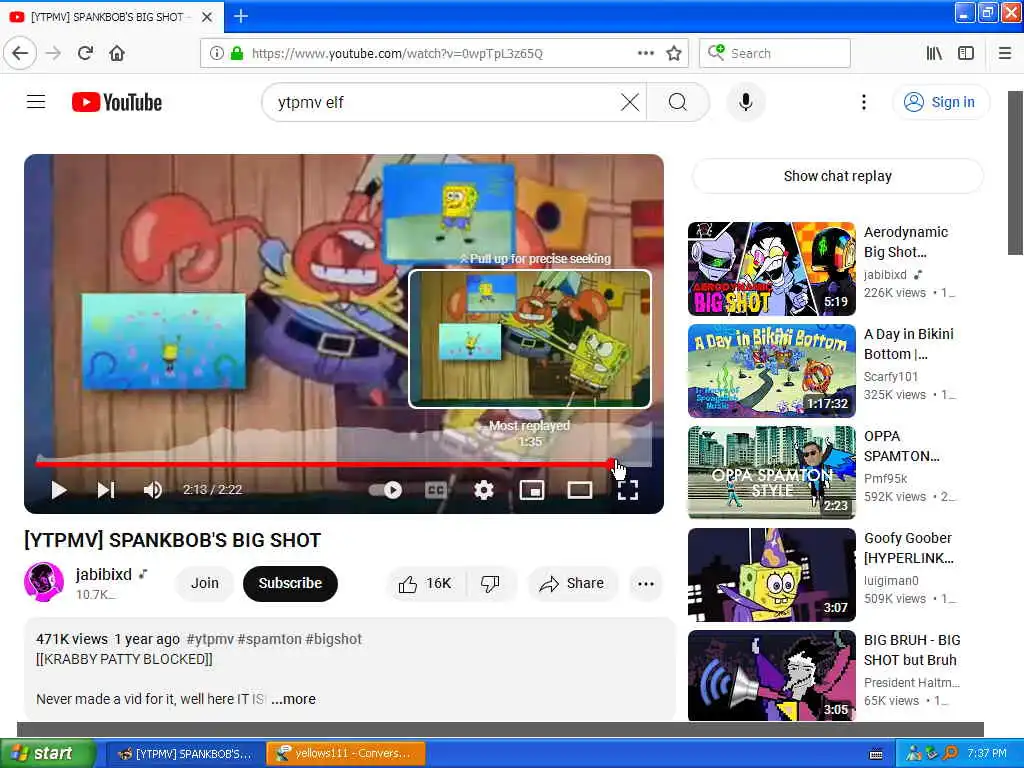Open Goofy Goober [HYPERLINK video title
This screenshot has width=1024, height=768.
pos(908,548)
